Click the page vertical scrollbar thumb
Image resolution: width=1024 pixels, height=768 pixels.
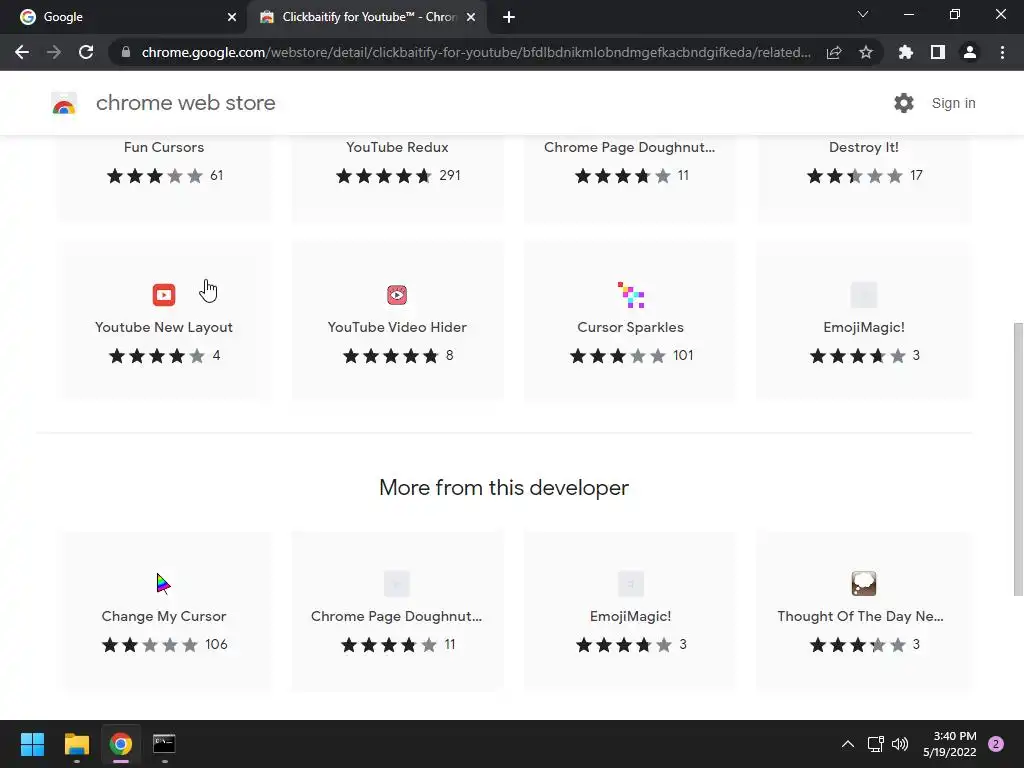tap(1017, 459)
